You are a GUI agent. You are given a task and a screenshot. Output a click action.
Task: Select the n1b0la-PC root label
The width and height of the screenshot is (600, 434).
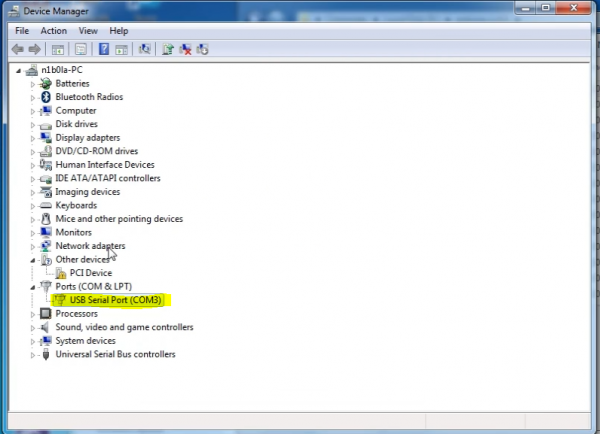[x=62, y=70]
